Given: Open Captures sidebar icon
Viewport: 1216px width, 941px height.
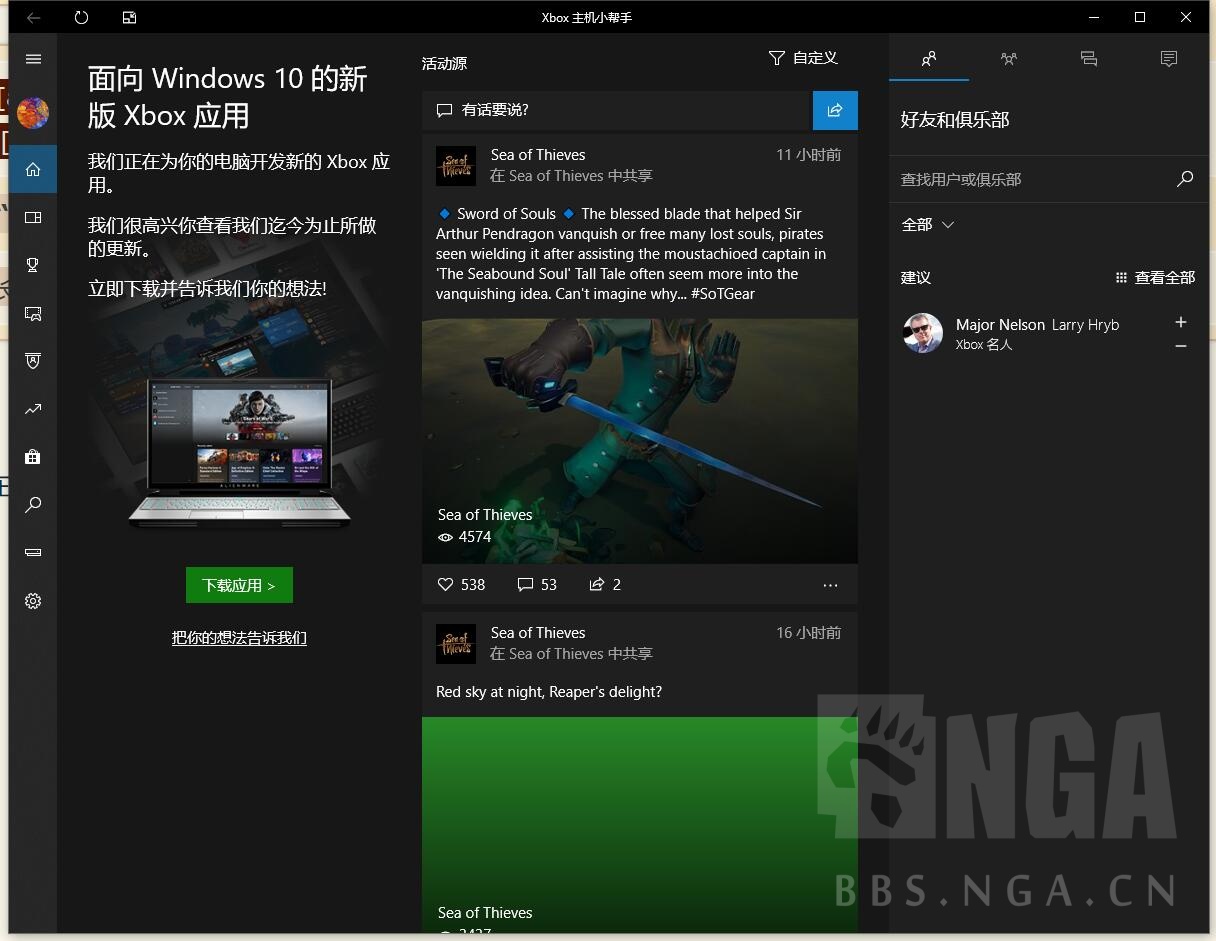Looking at the screenshot, I should coord(33,313).
